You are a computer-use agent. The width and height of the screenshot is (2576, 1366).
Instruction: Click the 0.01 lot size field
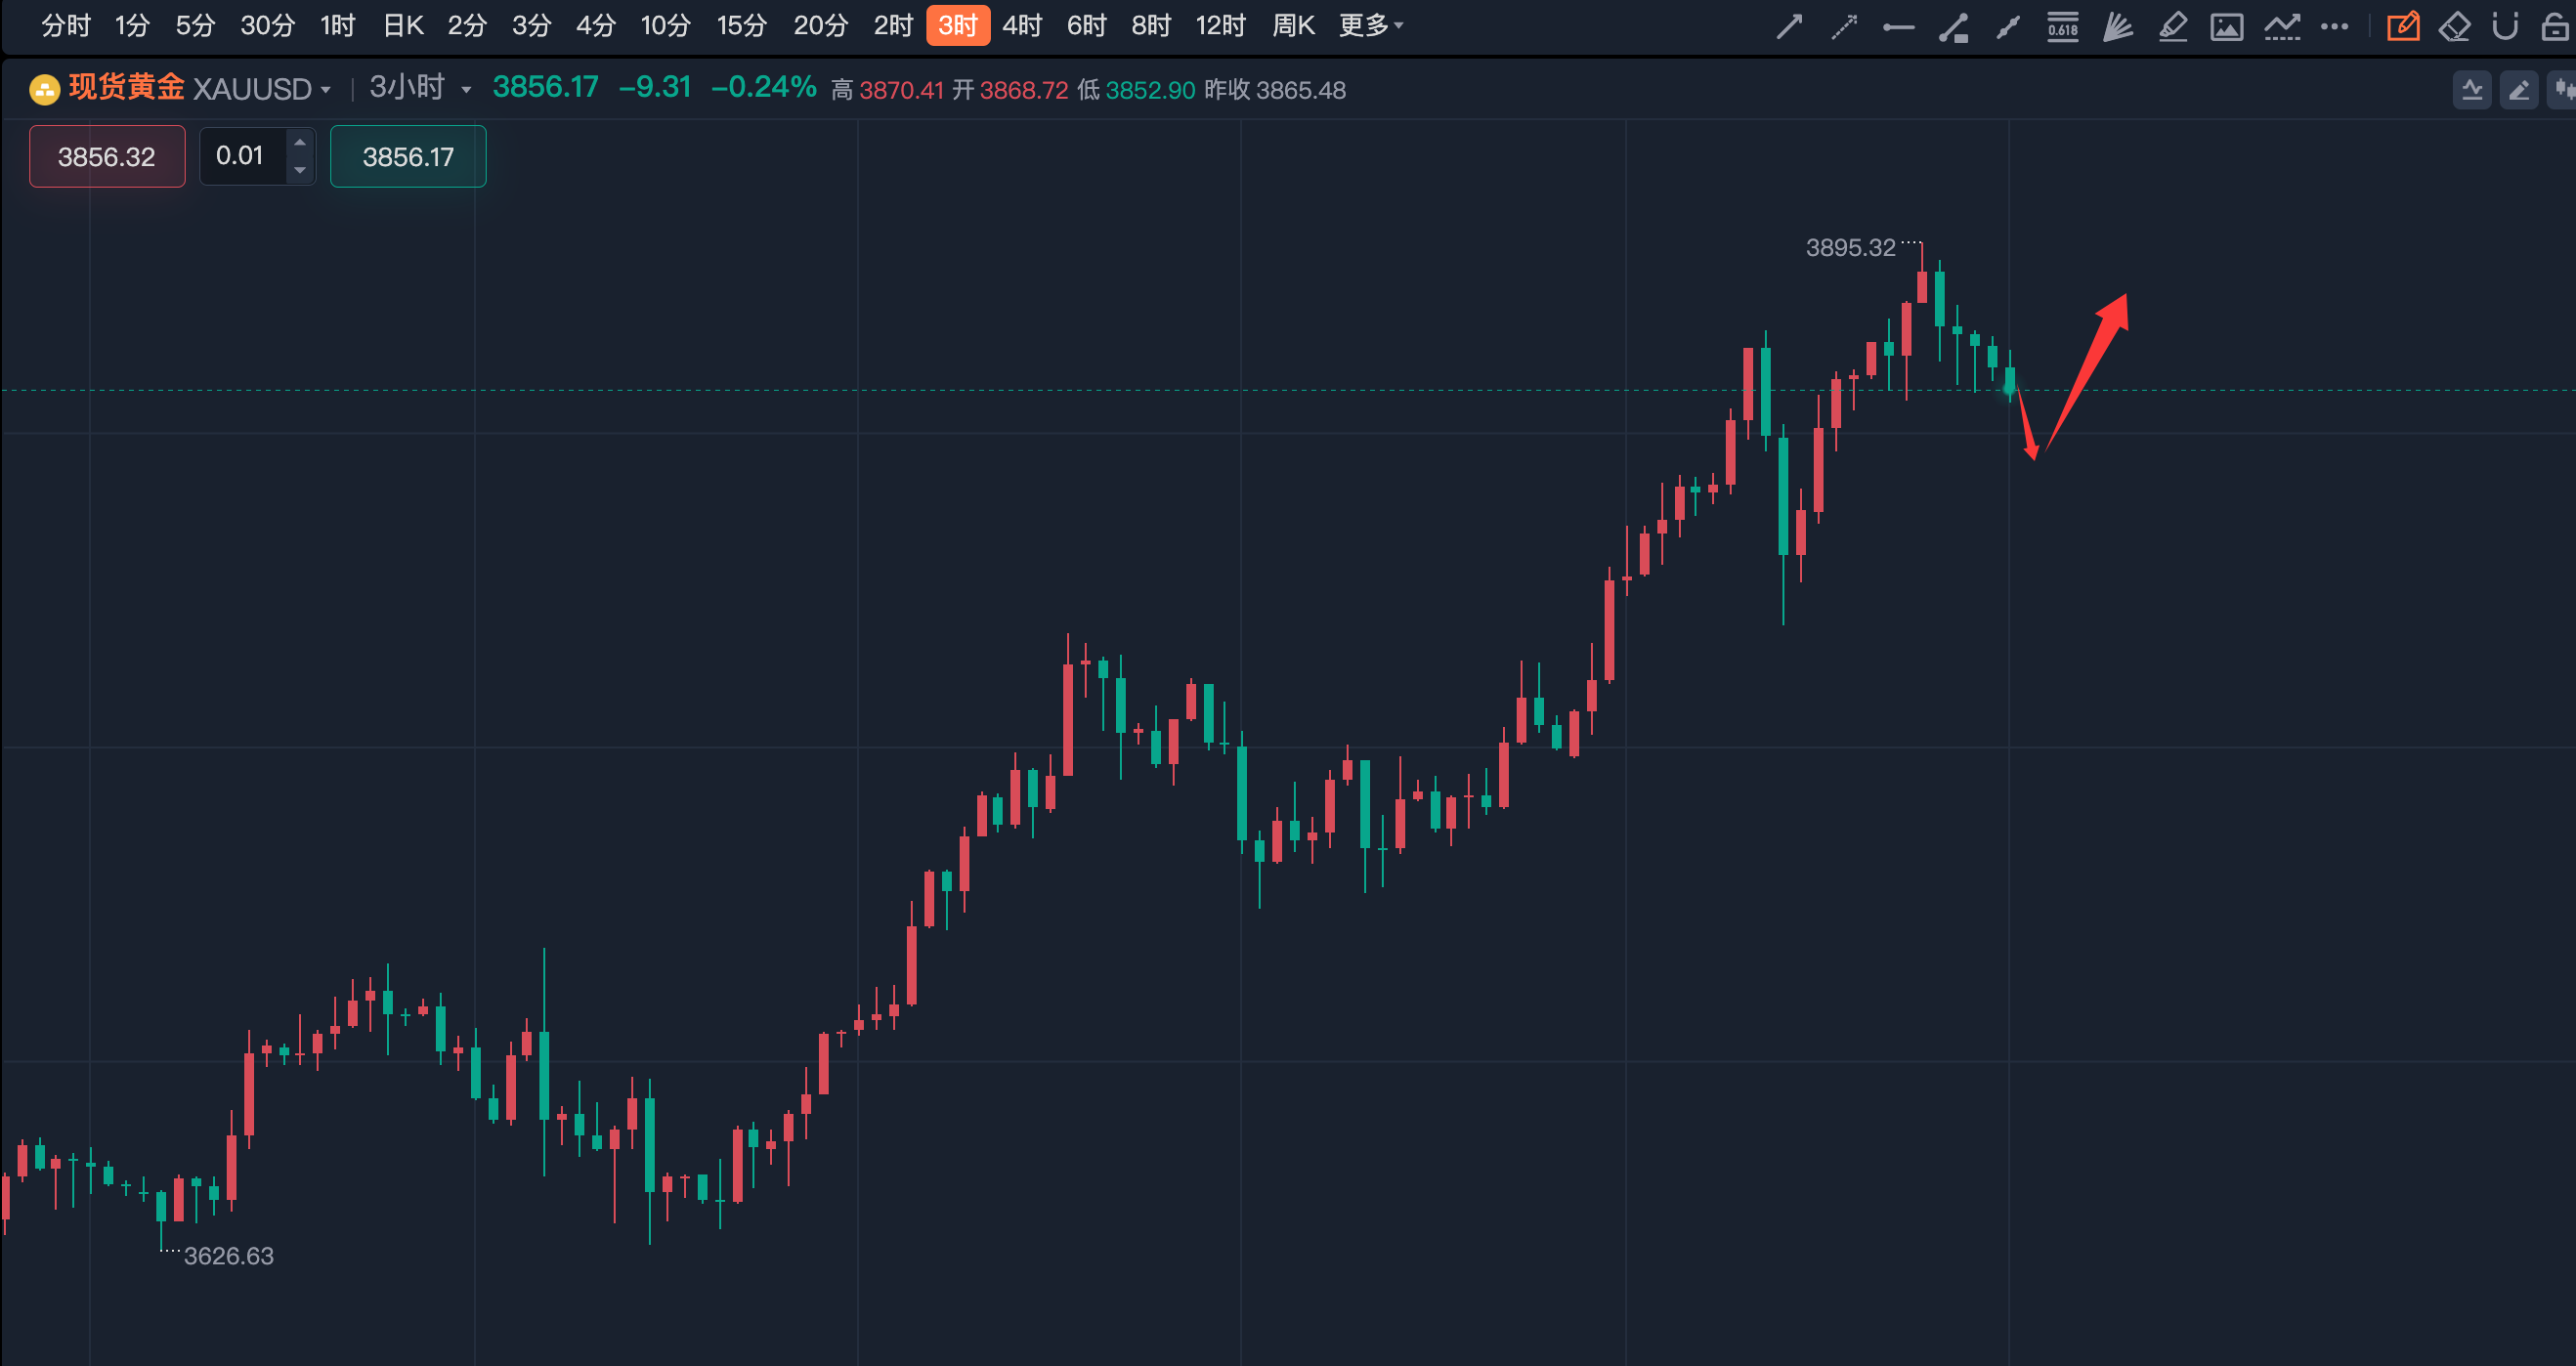240,156
